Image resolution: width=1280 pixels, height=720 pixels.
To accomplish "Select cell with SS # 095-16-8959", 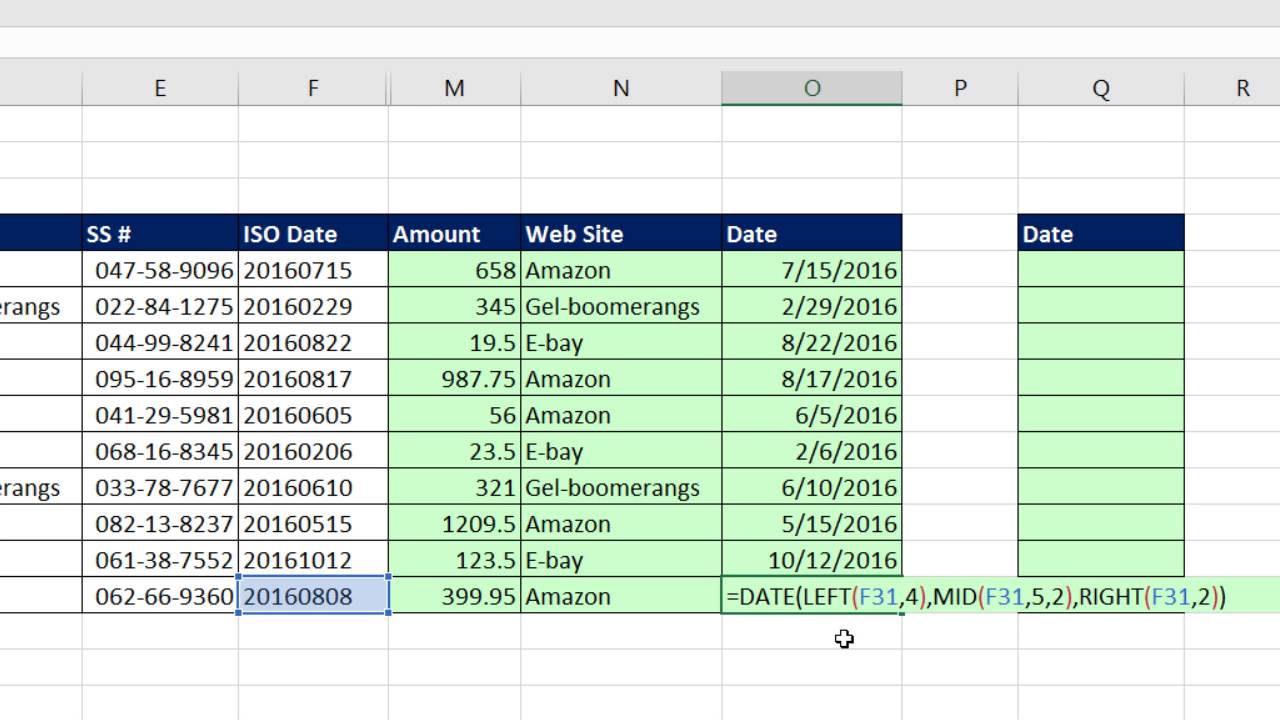I will tap(160, 378).
